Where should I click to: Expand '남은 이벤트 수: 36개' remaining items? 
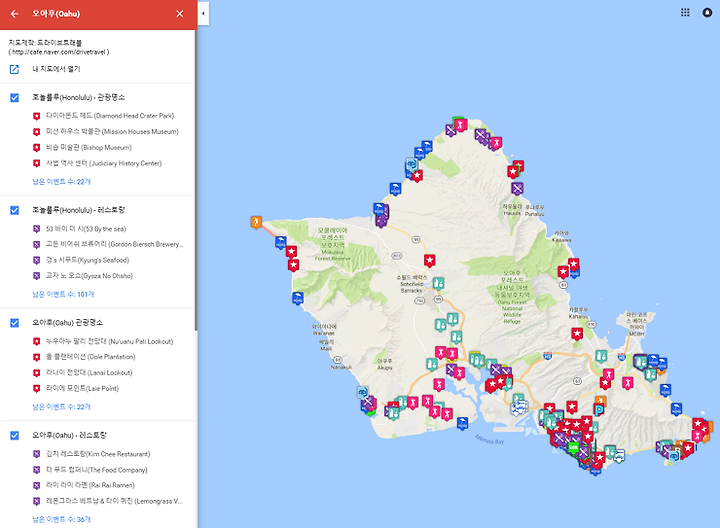(62, 519)
